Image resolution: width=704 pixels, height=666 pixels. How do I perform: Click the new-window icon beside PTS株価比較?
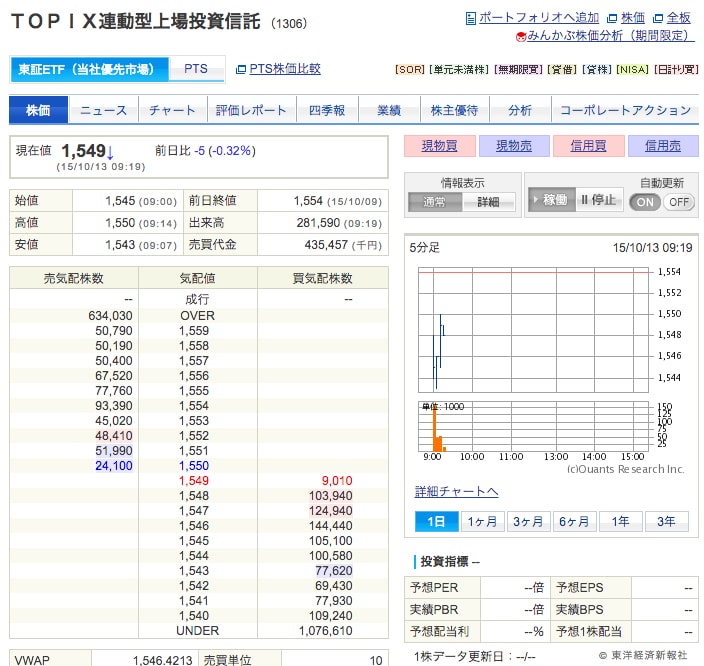coord(241,69)
